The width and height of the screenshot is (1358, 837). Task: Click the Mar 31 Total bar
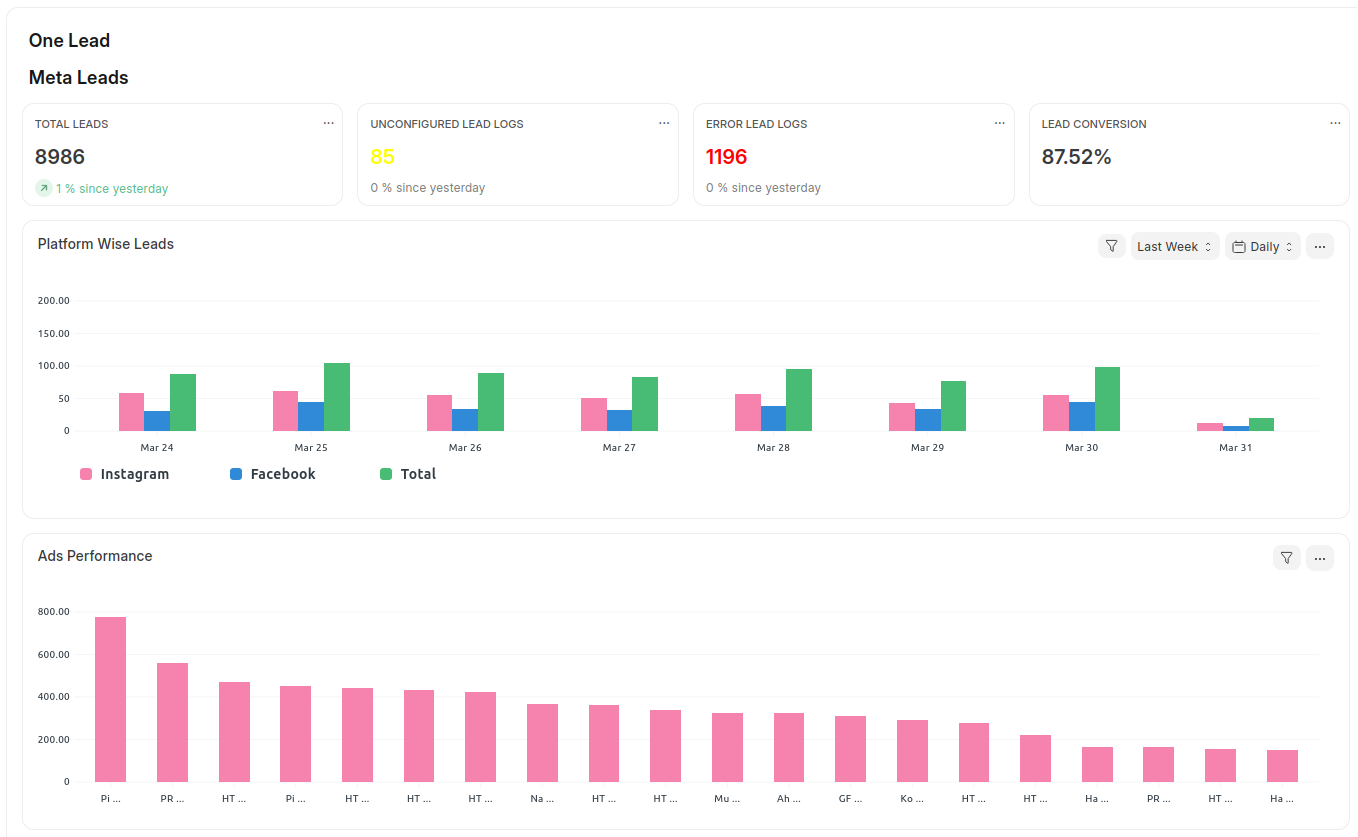1261,425
